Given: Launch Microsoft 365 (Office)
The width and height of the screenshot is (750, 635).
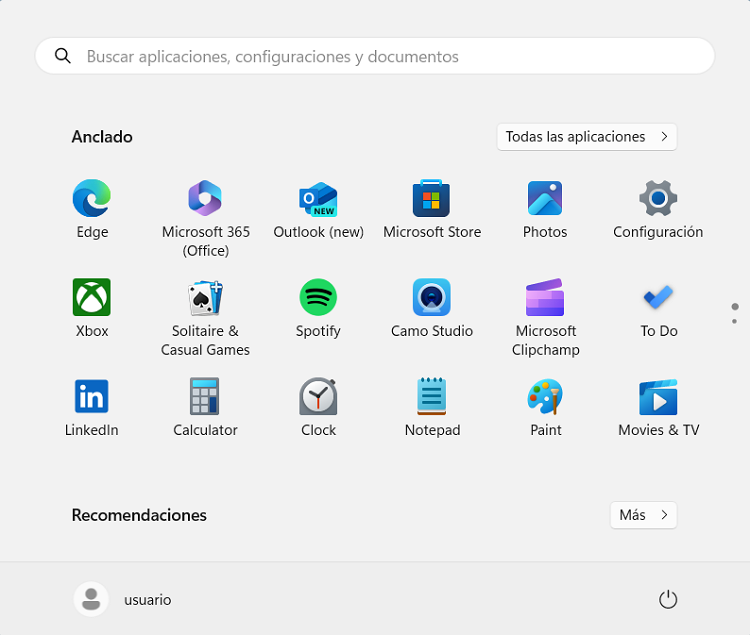Looking at the screenshot, I should pyautogui.click(x=206, y=219).
